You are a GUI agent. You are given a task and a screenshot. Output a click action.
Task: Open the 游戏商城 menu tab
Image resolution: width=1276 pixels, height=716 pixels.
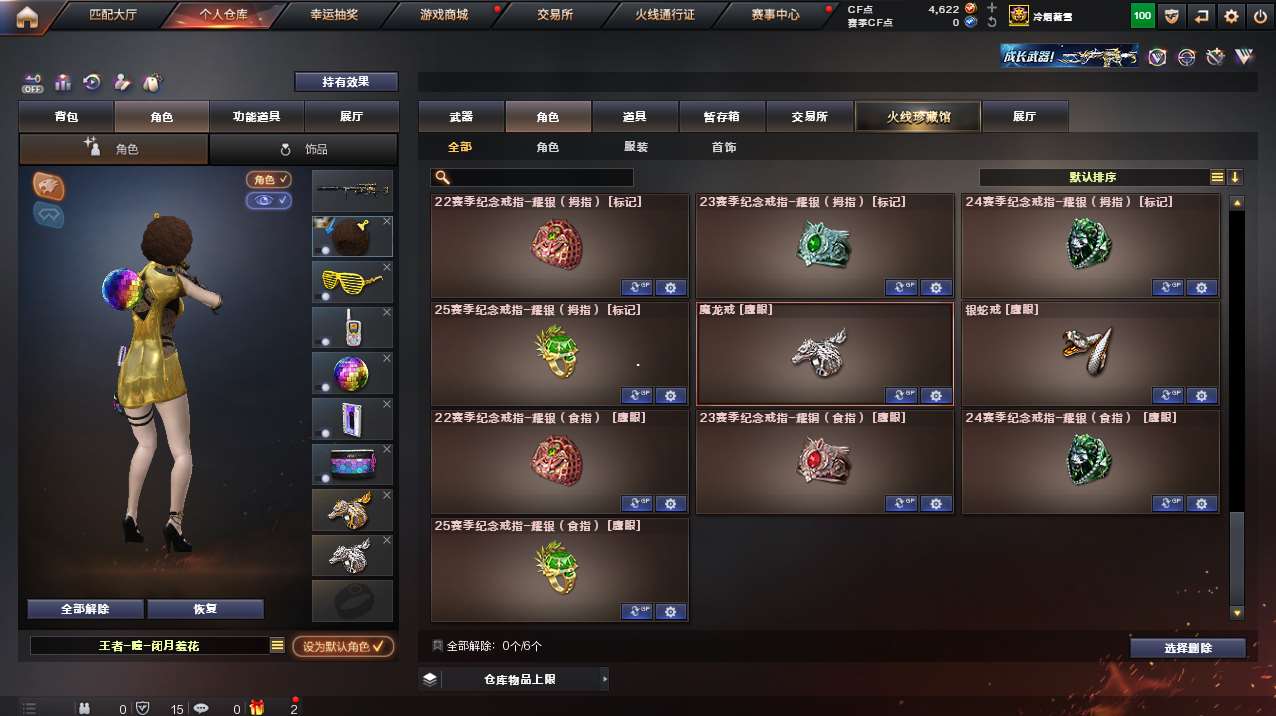point(443,15)
